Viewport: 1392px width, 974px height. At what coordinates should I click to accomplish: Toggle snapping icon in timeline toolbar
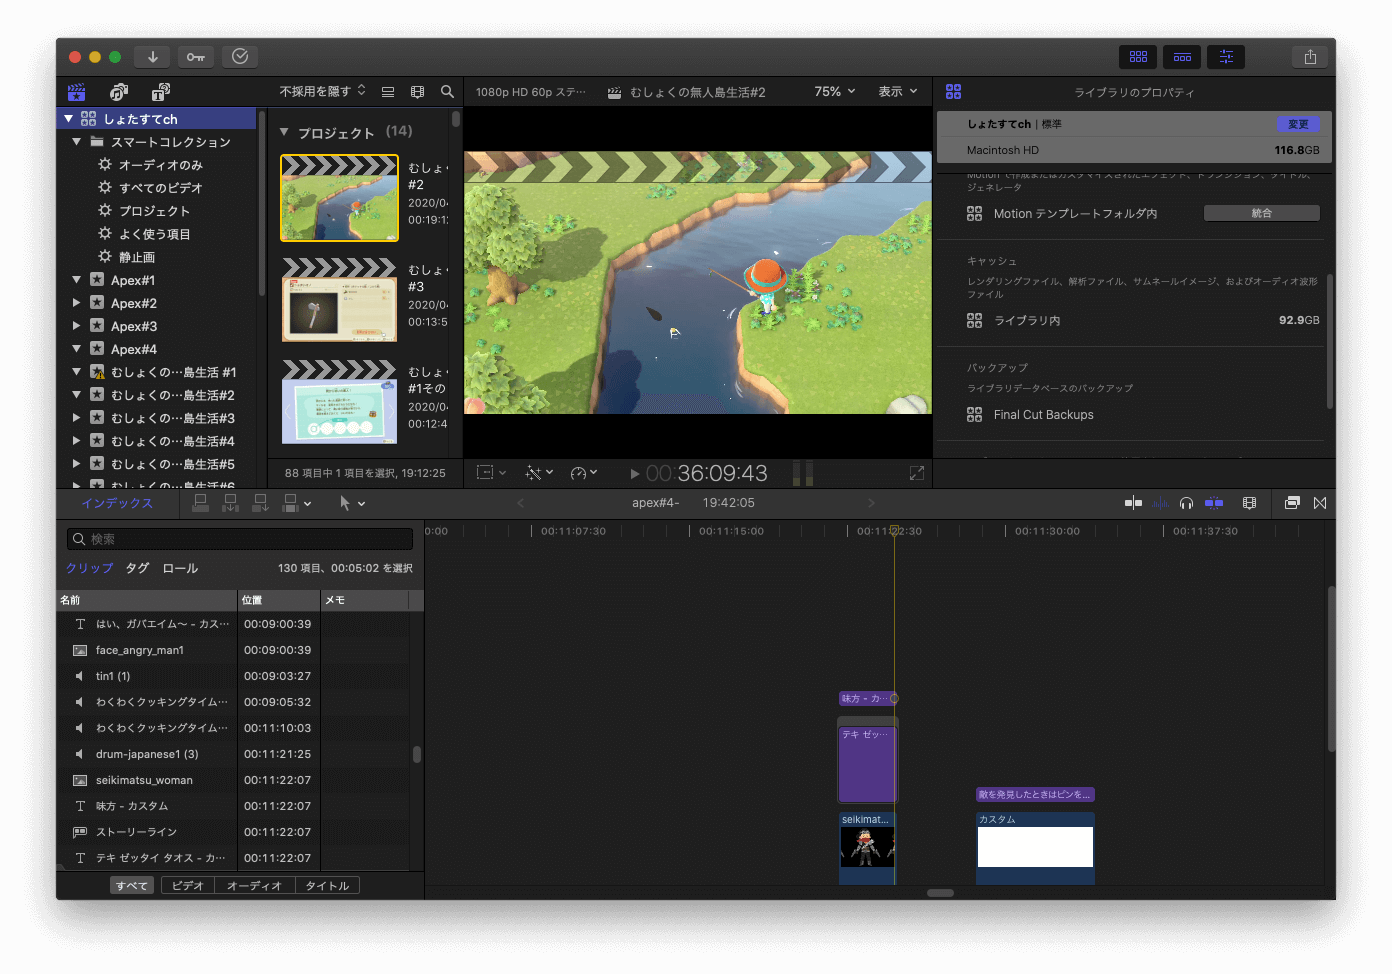(x=1214, y=503)
